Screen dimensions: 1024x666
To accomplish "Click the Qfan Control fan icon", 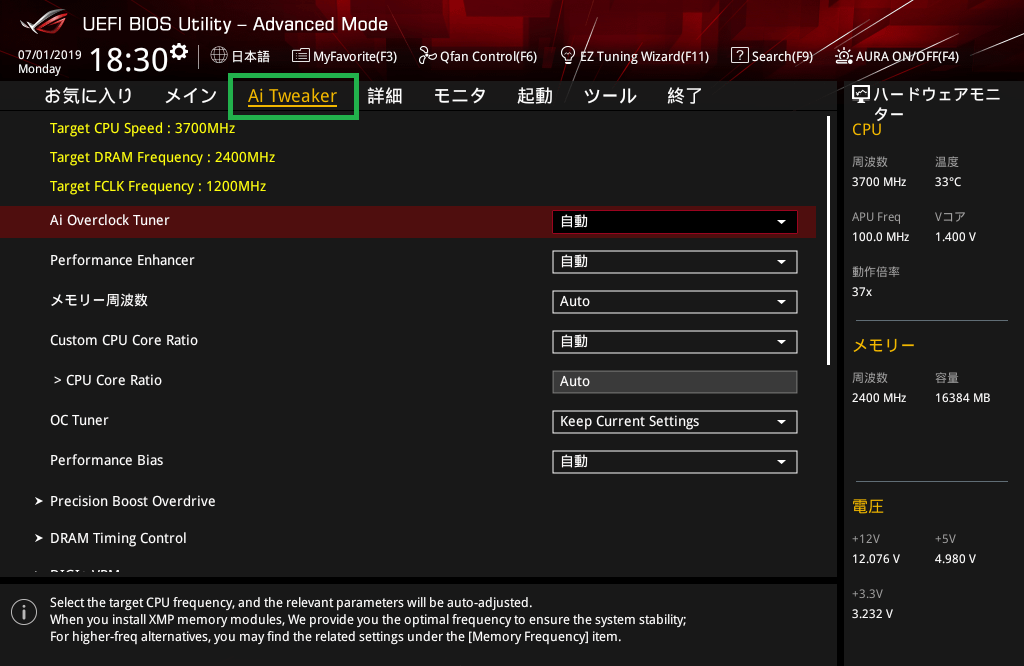I will (427, 56).
